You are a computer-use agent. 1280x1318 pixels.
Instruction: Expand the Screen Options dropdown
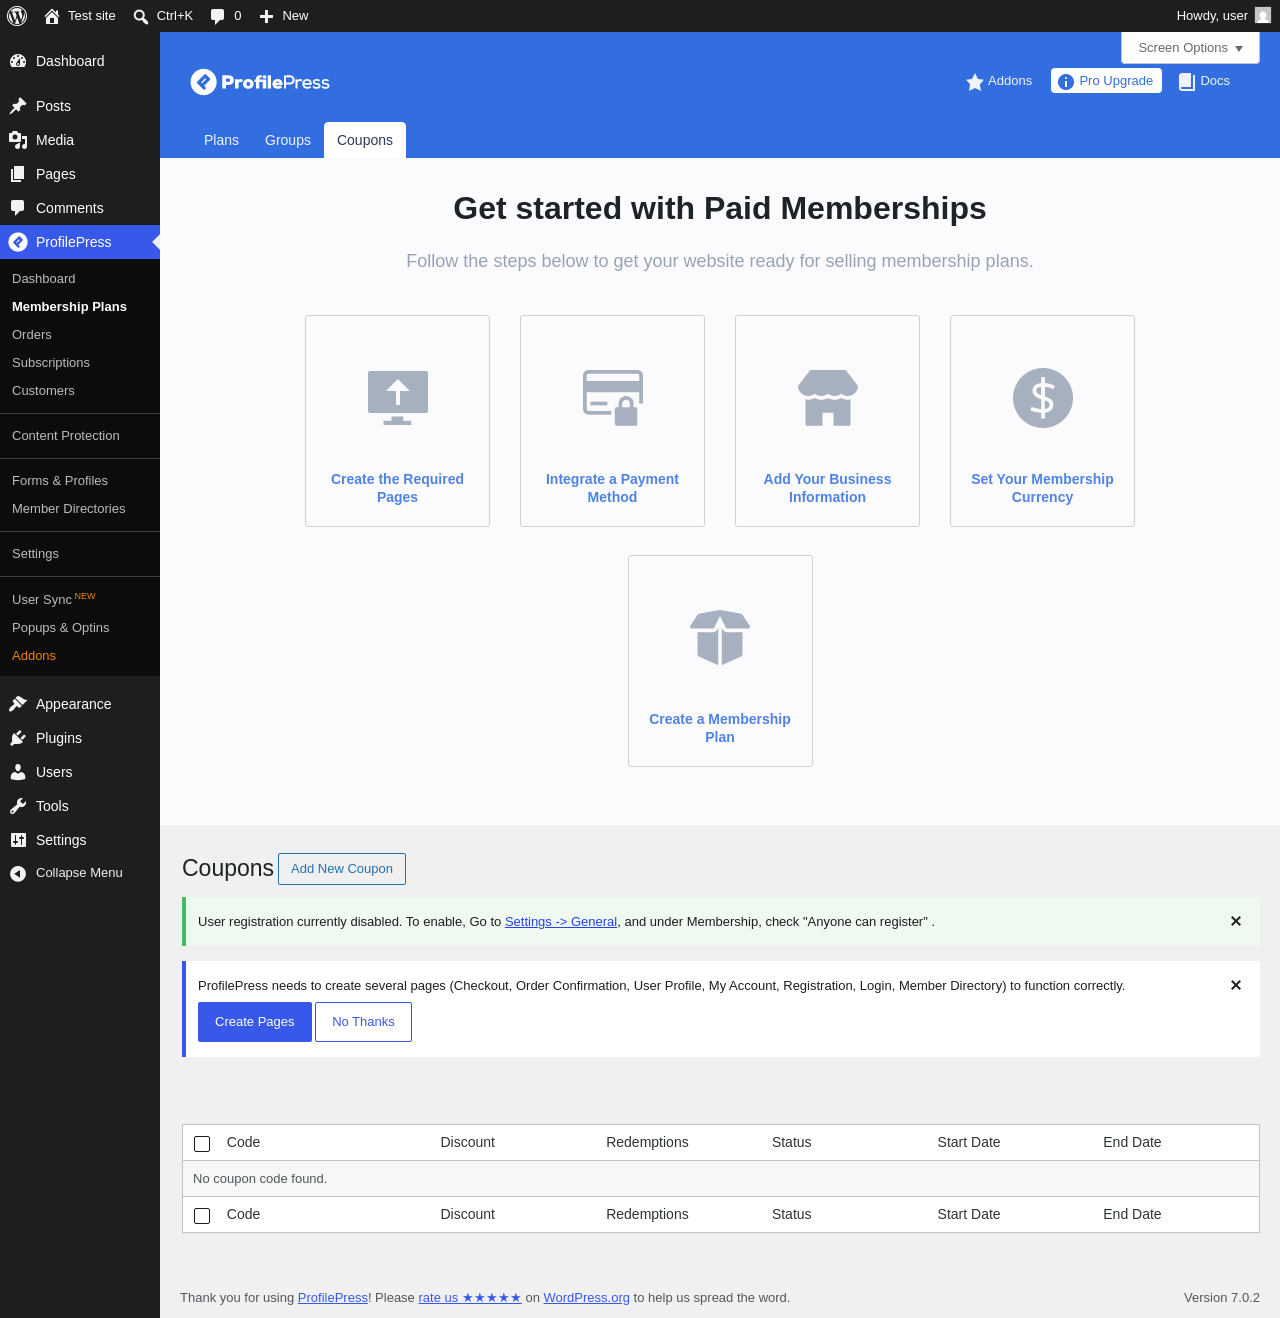[1190, 48]
